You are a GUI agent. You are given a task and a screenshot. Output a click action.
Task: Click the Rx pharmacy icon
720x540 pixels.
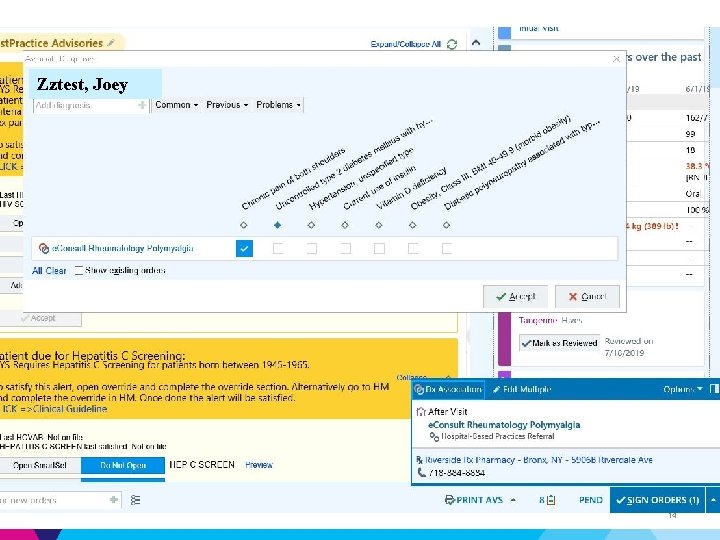point(419,460)
